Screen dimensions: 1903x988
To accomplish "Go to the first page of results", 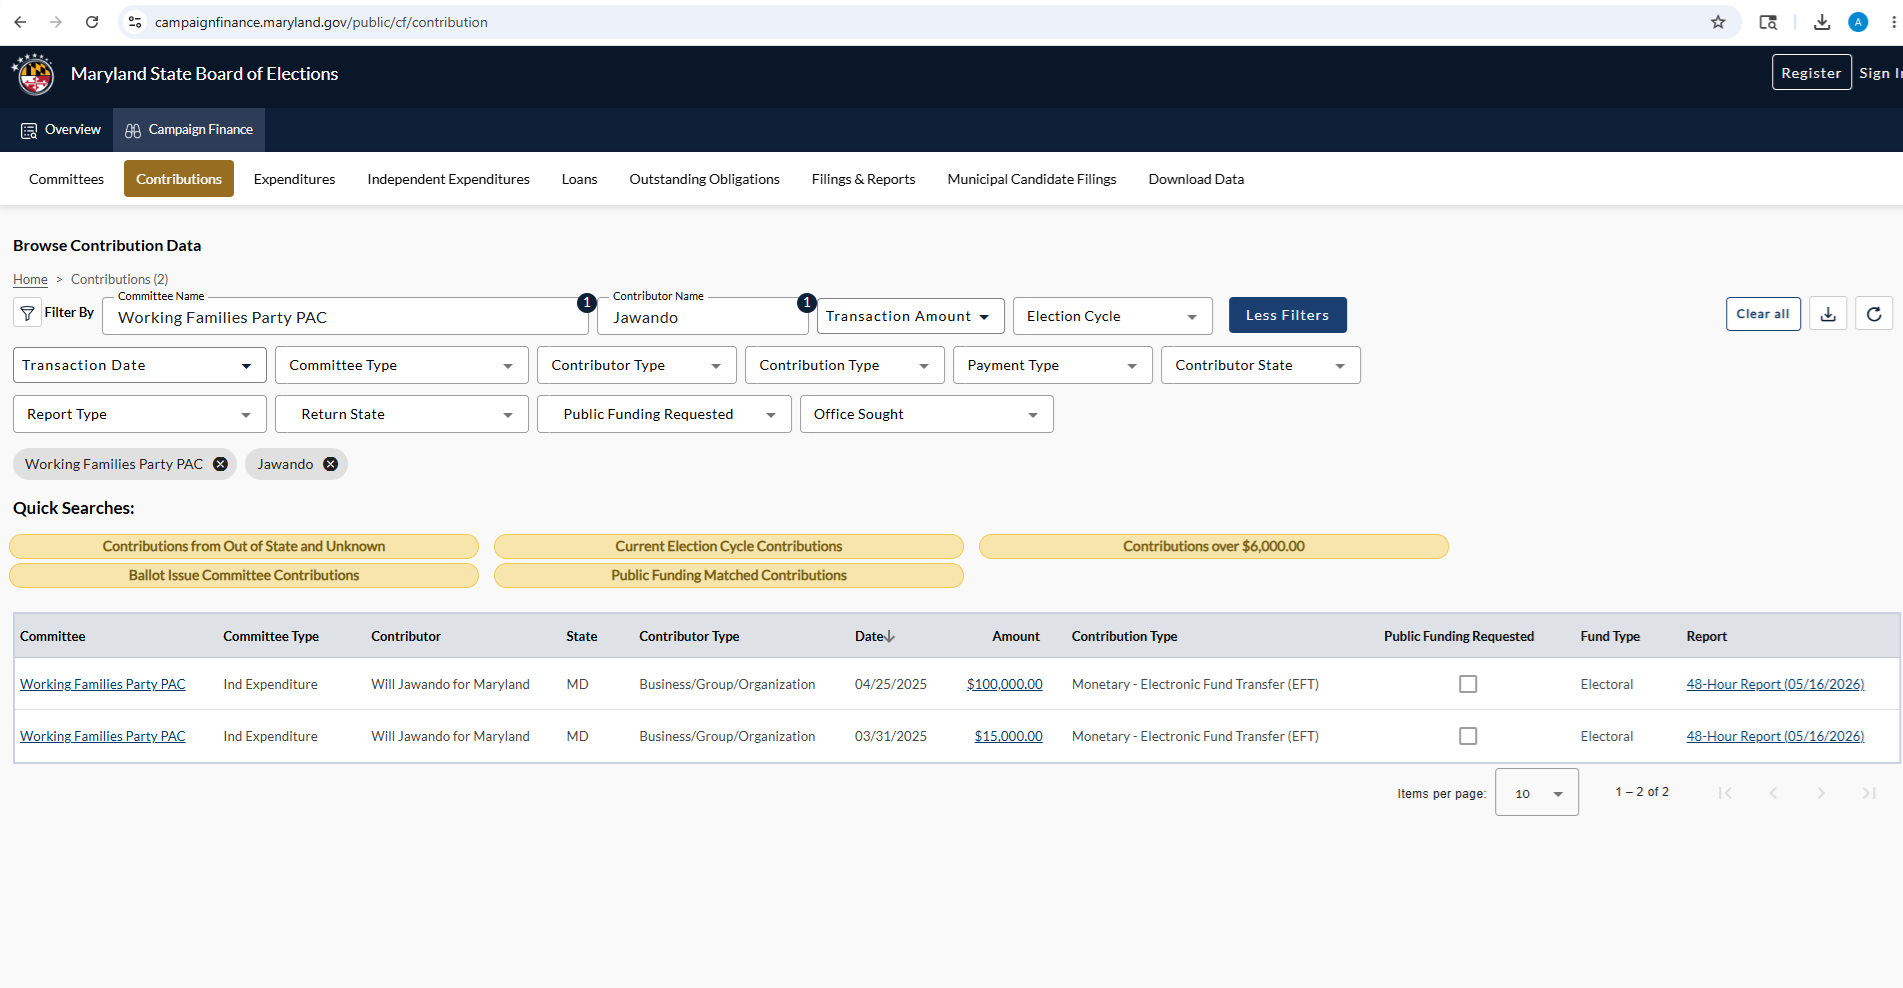I will coord(1725,793).
